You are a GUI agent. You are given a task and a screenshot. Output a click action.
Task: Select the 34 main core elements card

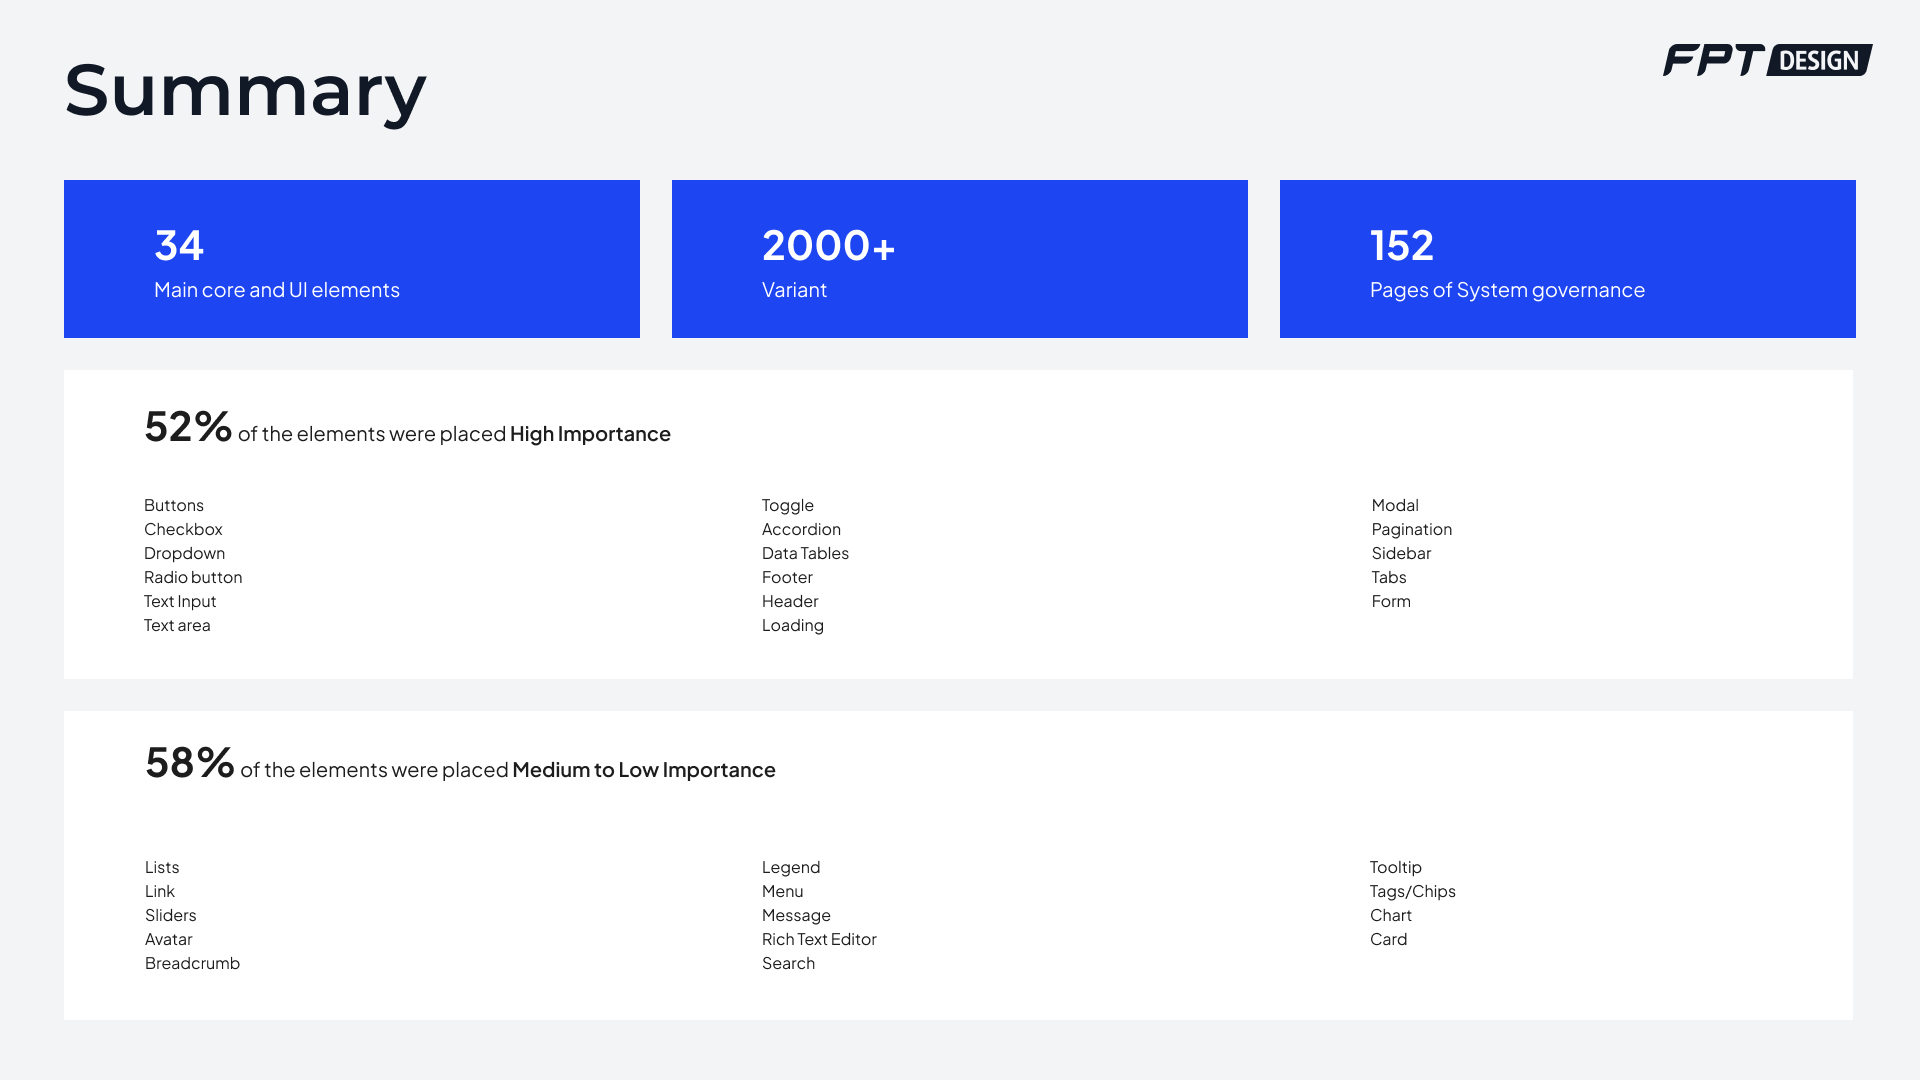(x=351, y=259)
